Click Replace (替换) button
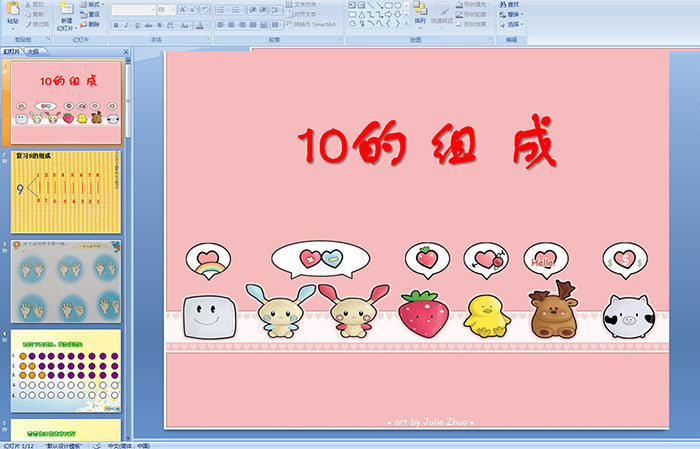 511,14
